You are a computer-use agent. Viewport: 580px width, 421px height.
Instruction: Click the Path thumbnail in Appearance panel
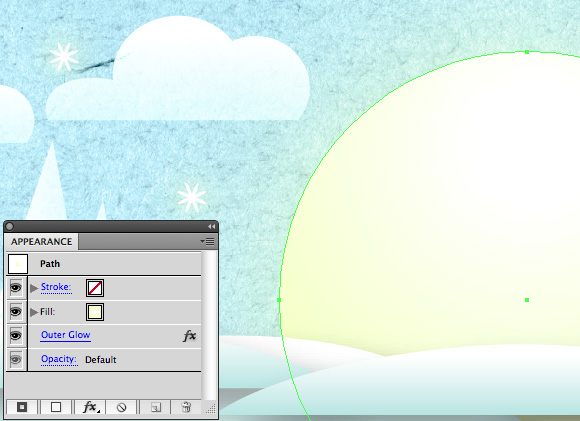click(18, 264)
